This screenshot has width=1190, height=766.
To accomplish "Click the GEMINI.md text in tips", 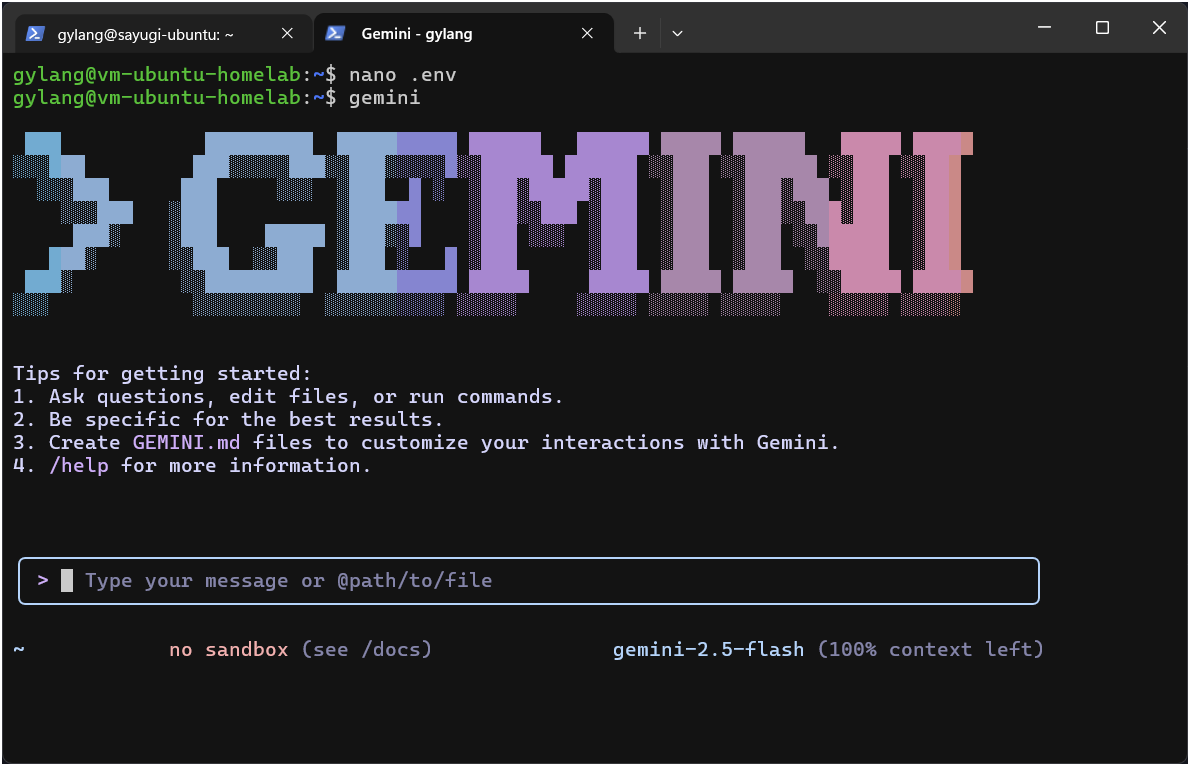I will tap(191, 443).
